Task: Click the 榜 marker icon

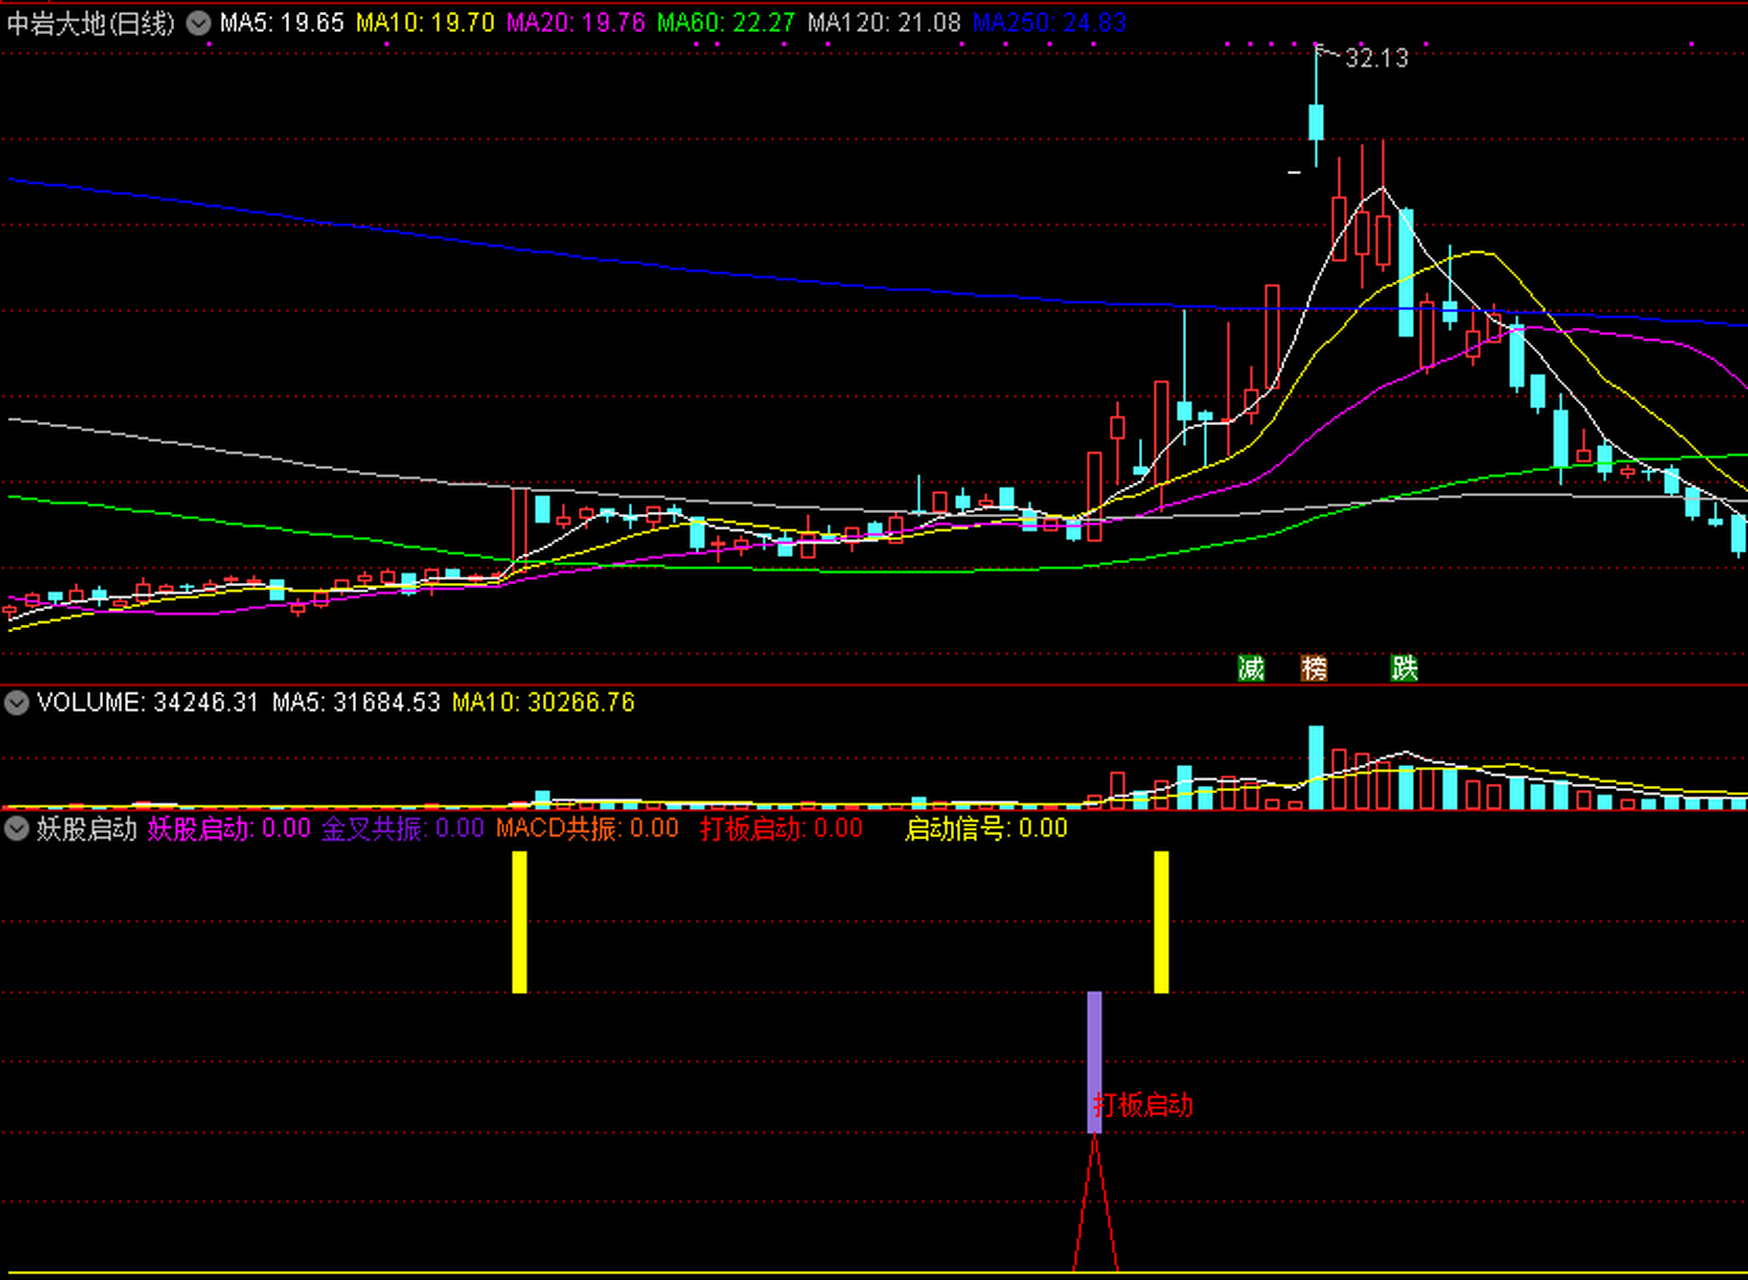Action: pyautogui.click(x=1314, y=668)
